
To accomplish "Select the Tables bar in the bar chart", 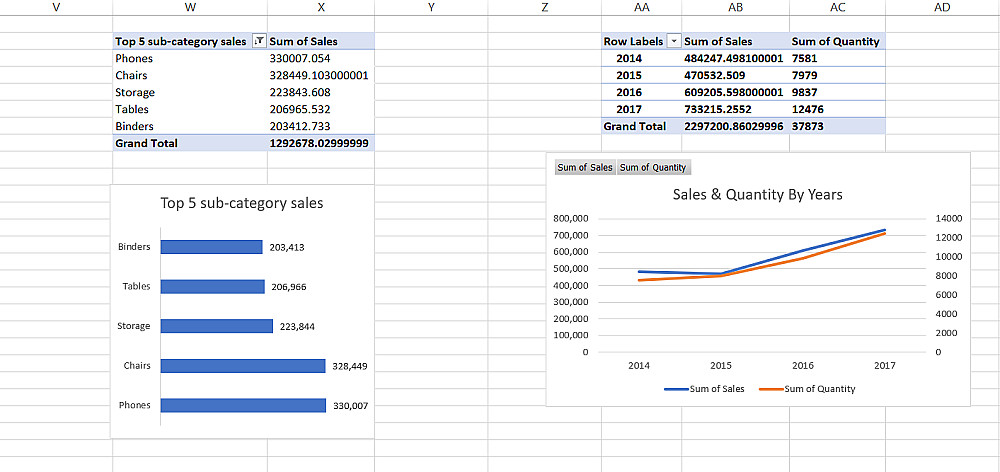I will pos(212,286).
